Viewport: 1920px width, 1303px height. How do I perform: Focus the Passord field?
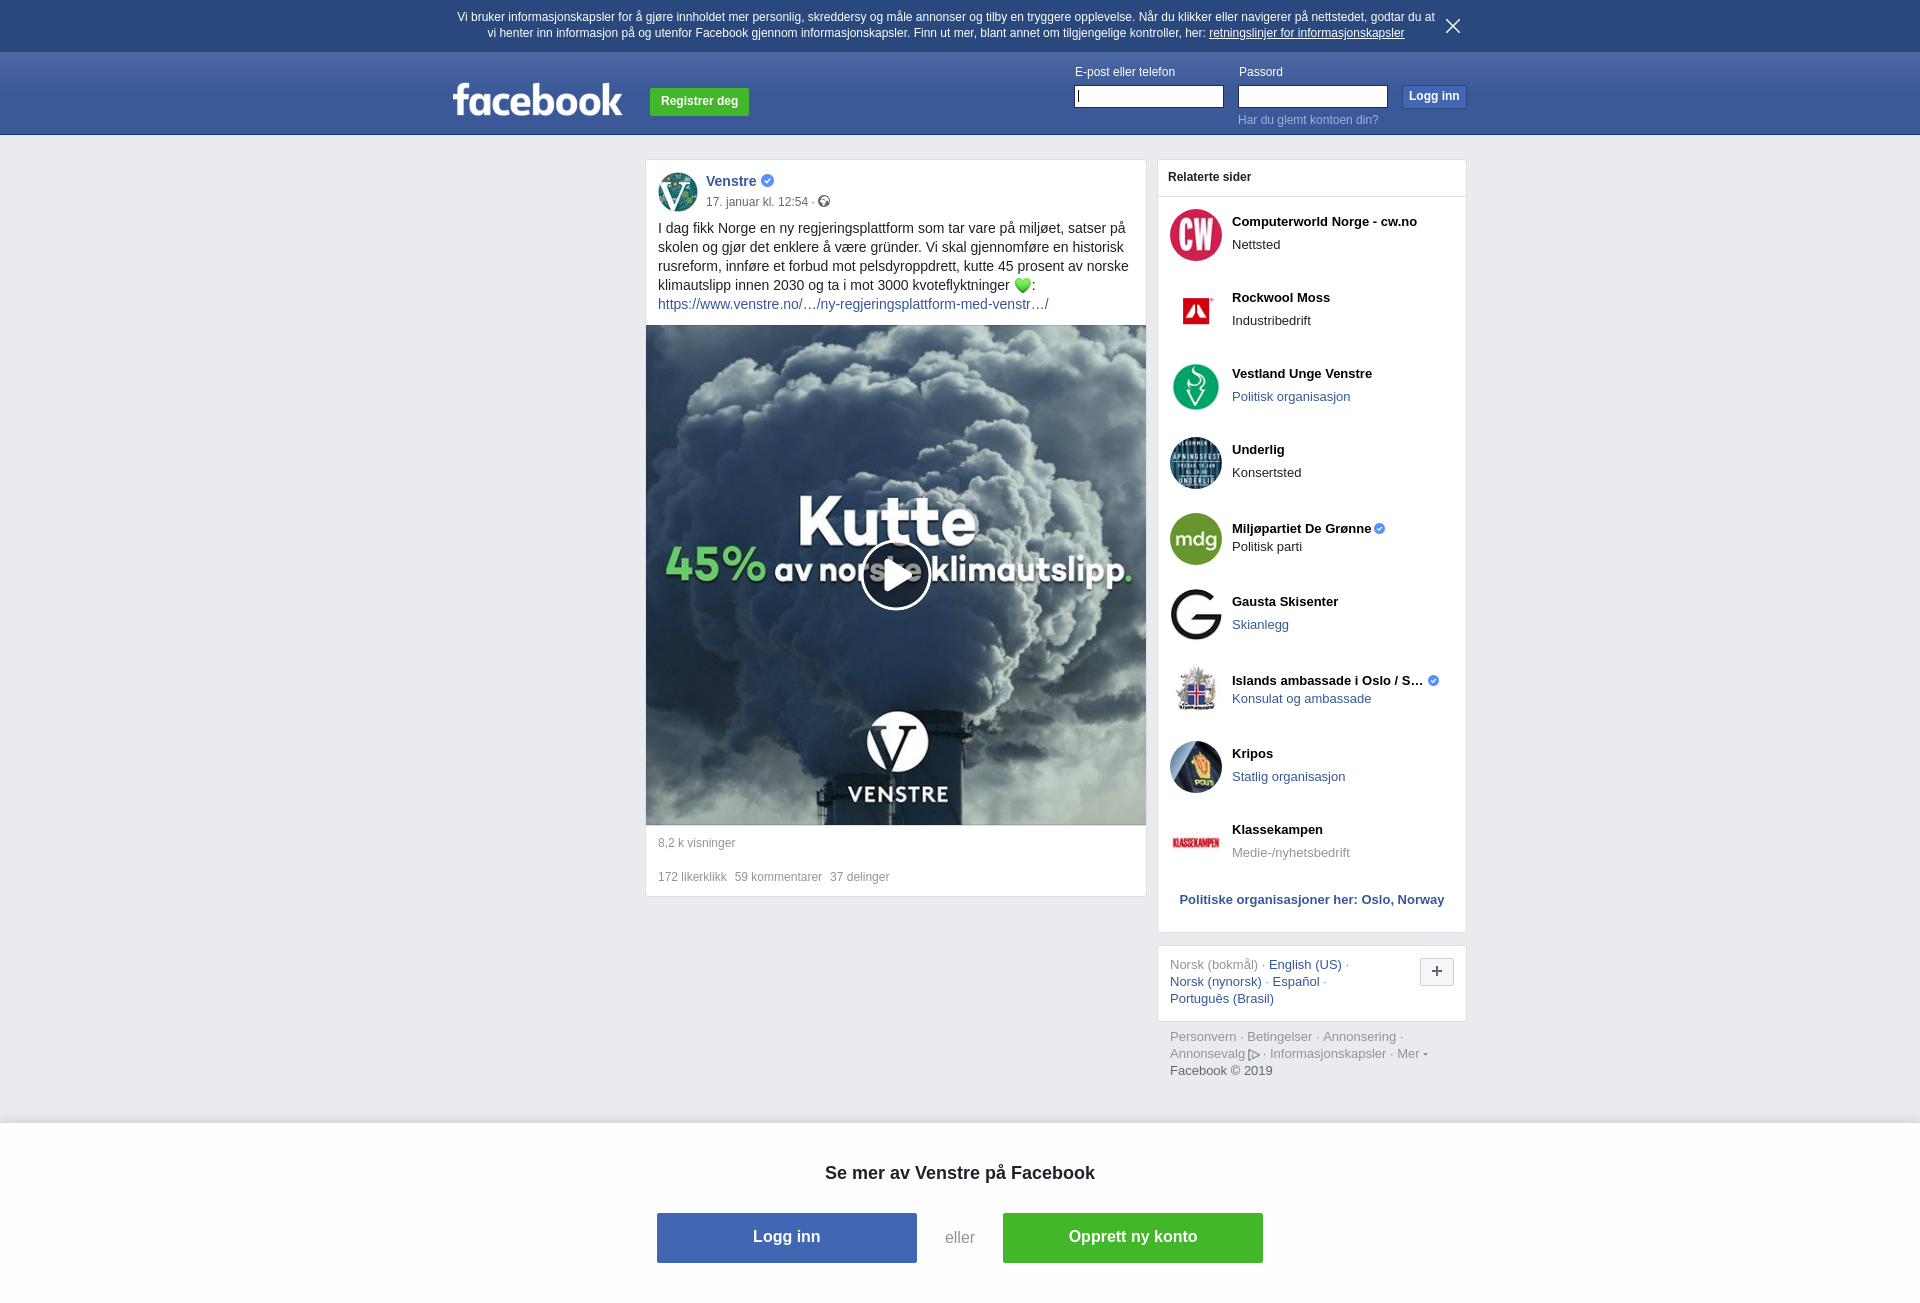[1313, 96]
